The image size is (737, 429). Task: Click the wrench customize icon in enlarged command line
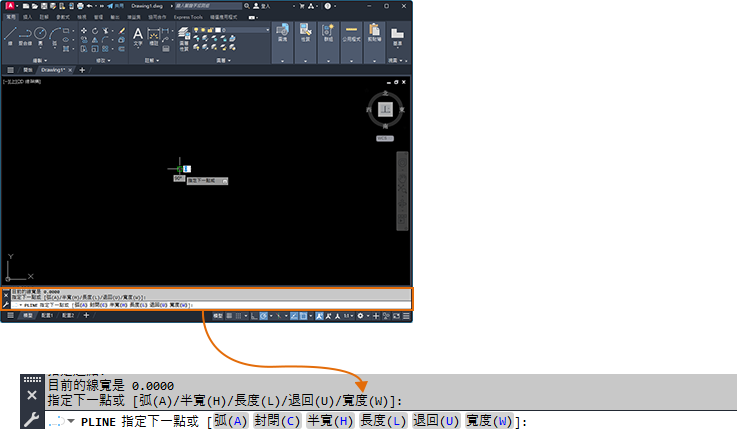pos(32,420)
